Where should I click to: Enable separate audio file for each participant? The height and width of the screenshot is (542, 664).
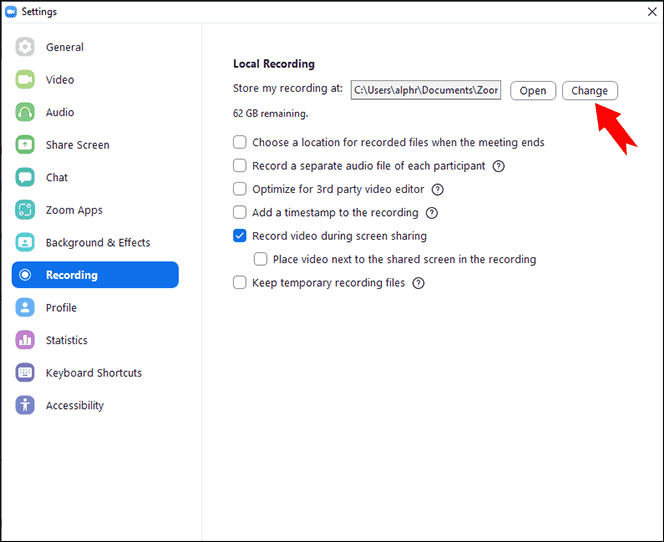click(240, 166)
